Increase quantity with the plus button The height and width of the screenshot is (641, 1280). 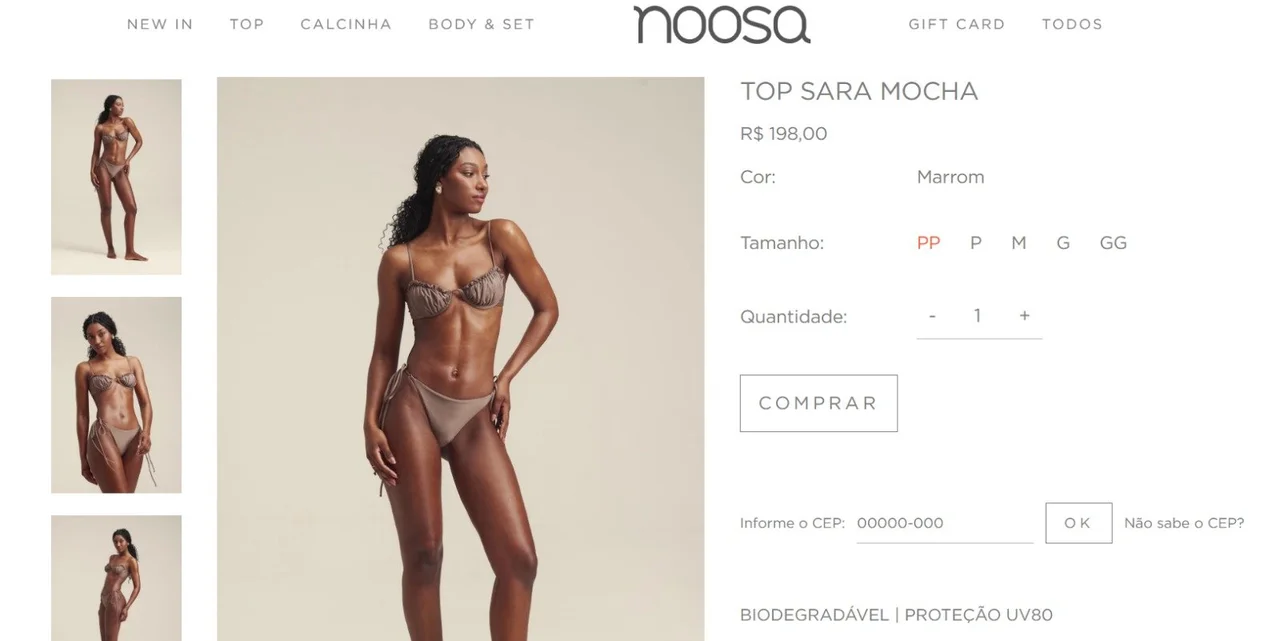(x=1024, y=316)
